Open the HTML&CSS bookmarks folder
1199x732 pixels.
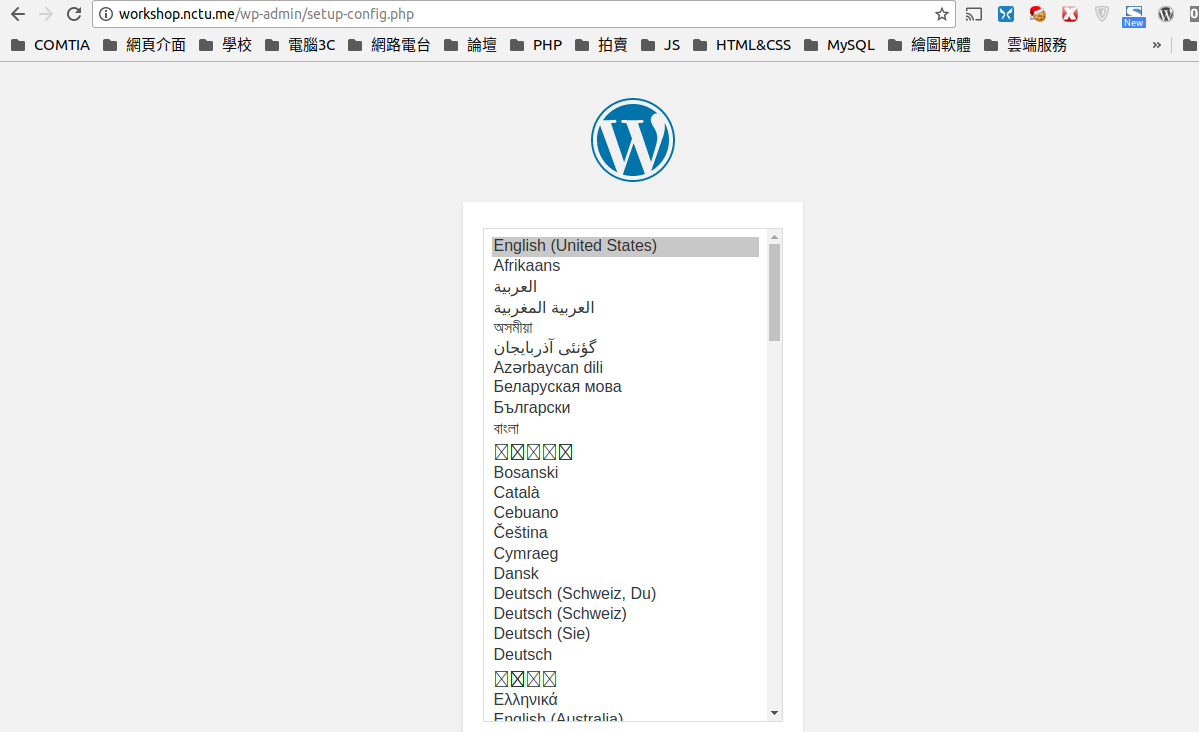coord(742,45)
